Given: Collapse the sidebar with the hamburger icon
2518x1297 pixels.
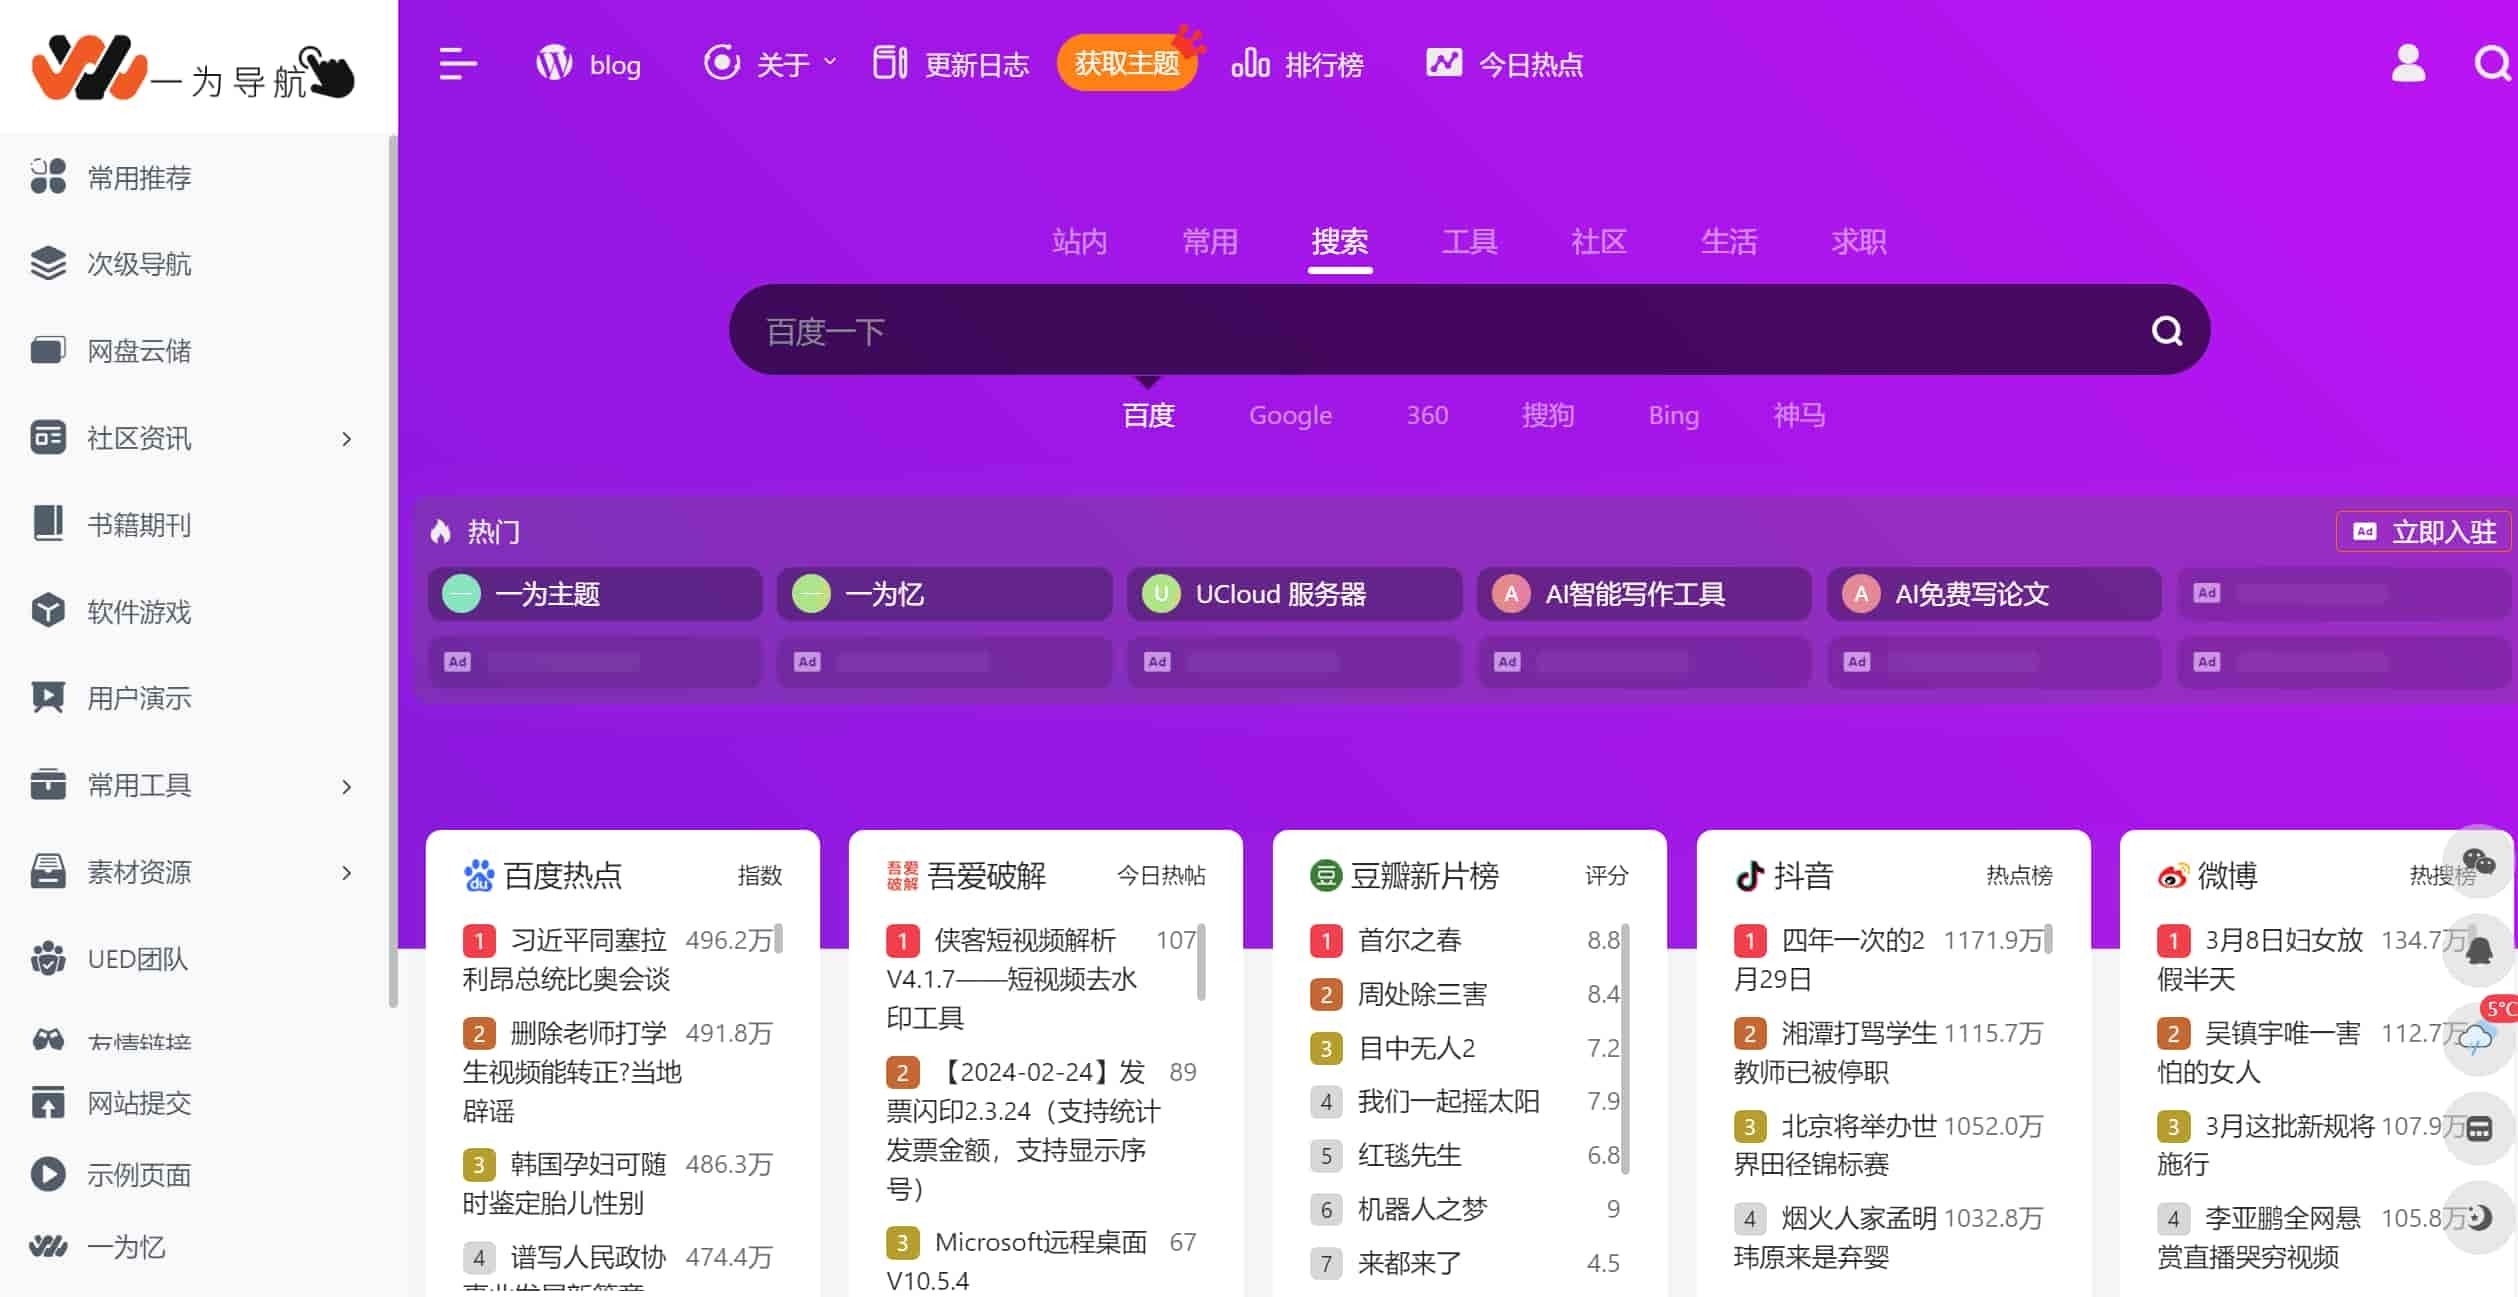Looking at the screenshot, I should click(x=457, y=63).
